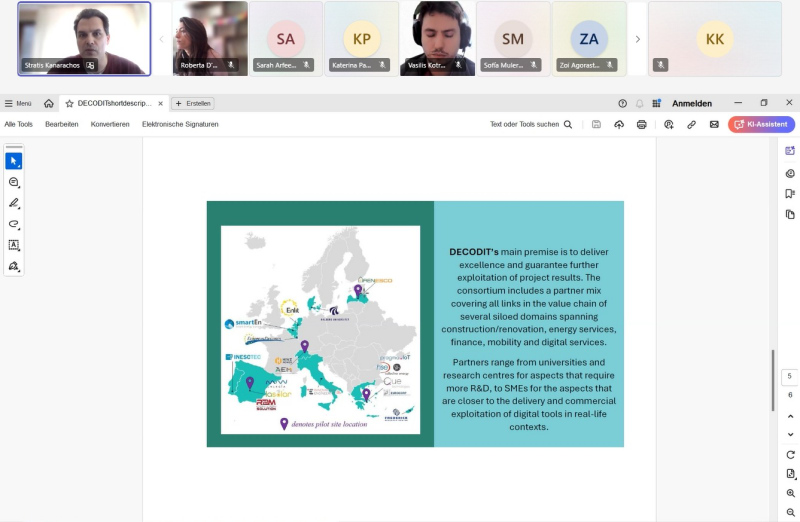800x522 pixels.
Task: Open the Menü hamburger menu
Action: point(18,104)
